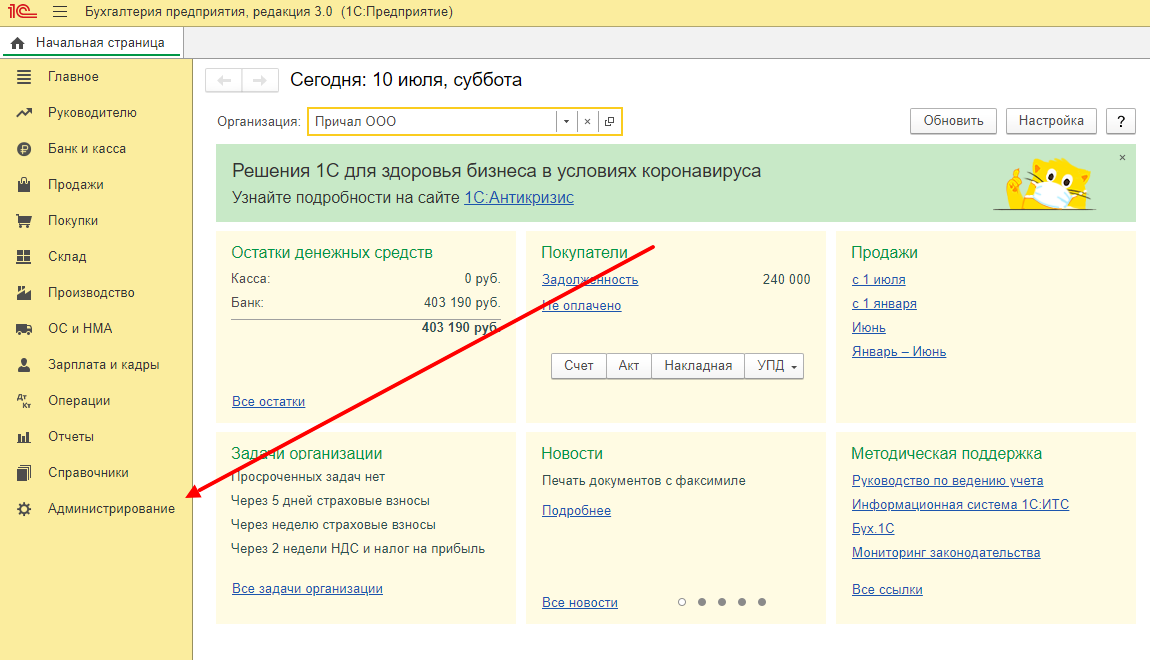
Task: Select the fifth news page dot
Action: tap(762, 602)
